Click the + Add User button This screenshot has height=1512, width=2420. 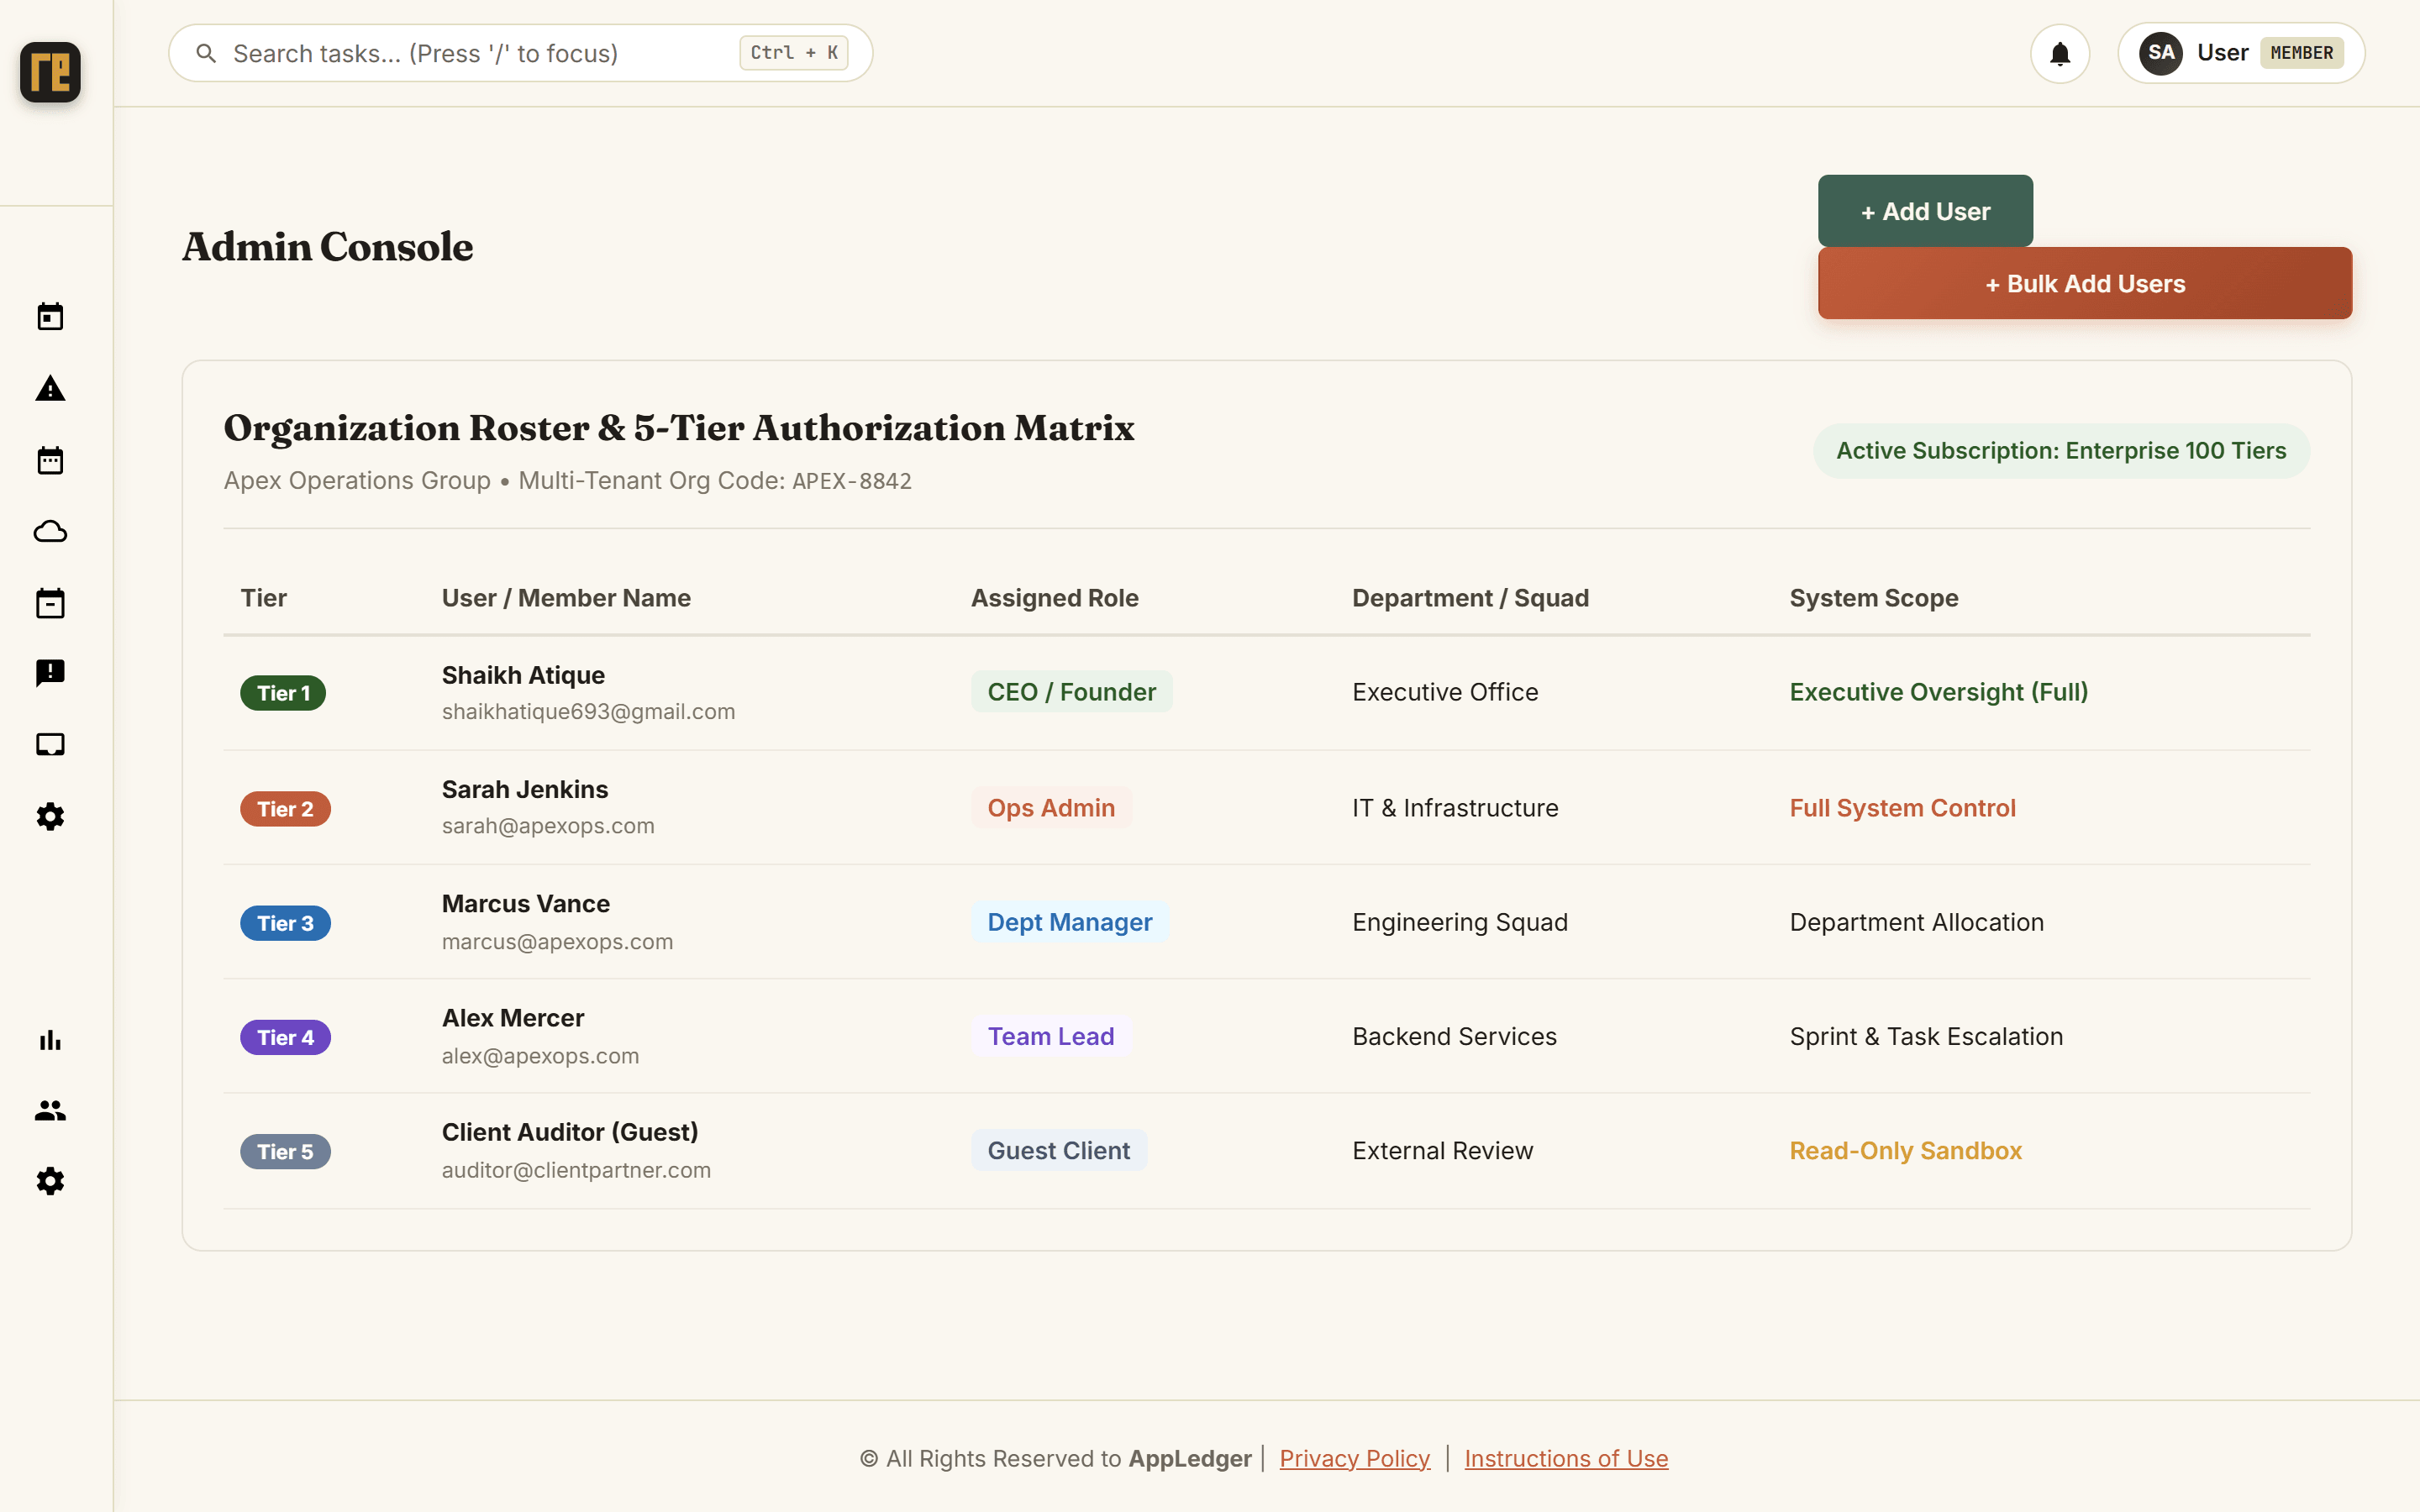[x=1925, y=211]
